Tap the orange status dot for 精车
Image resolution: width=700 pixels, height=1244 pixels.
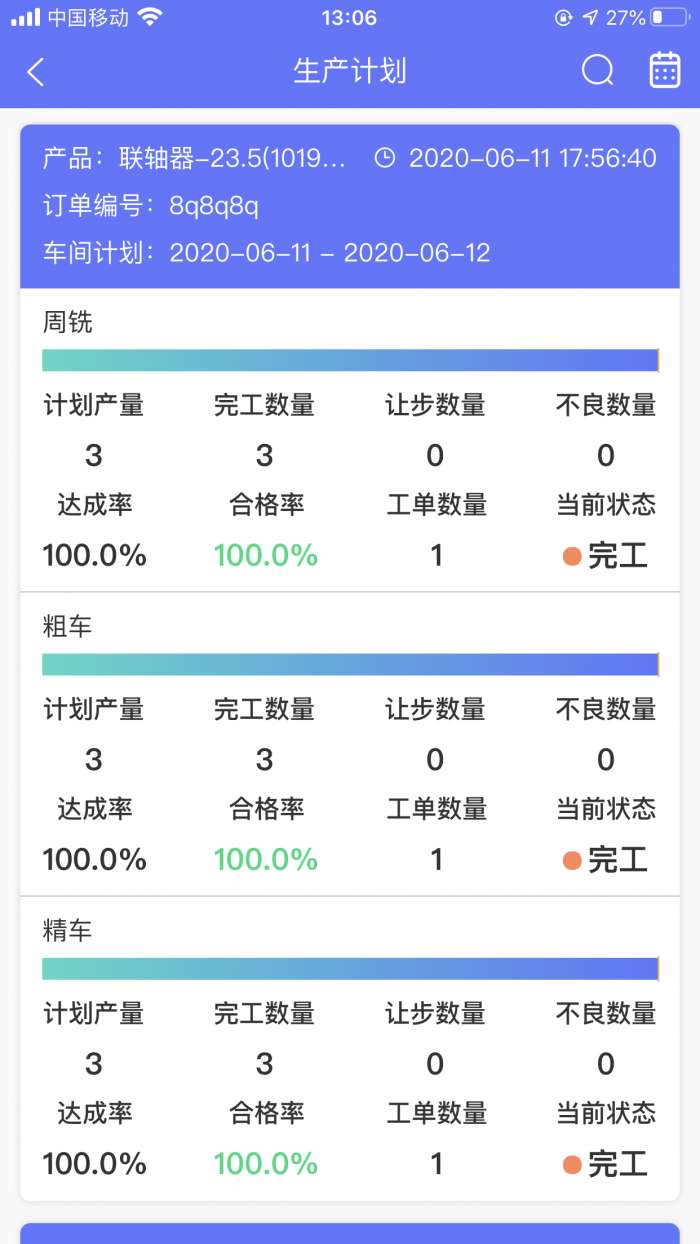572,1164
